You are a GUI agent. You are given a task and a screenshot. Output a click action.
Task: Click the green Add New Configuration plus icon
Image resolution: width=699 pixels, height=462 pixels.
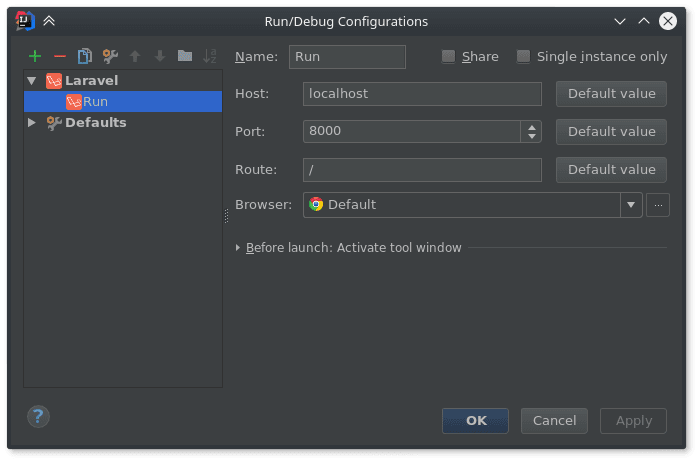pos(35,56)
